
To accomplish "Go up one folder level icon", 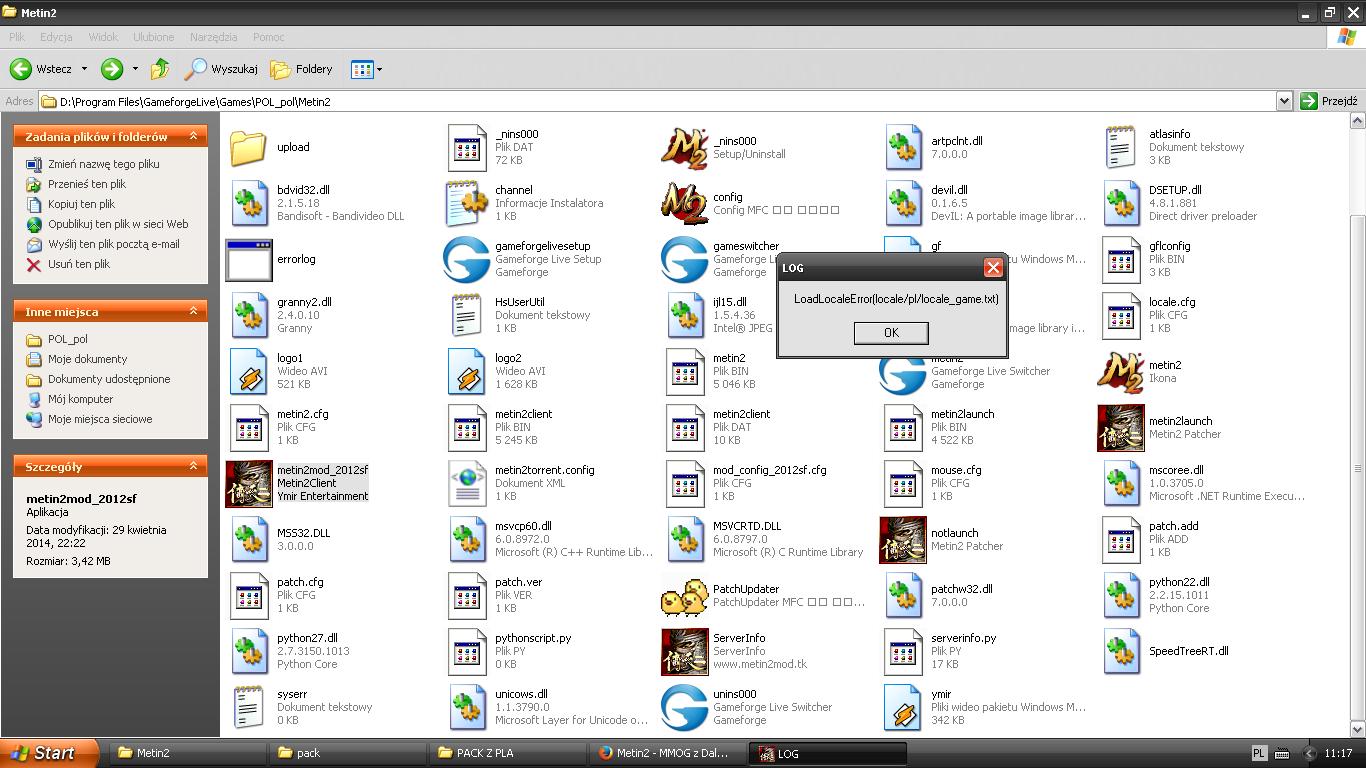I will [160, 69].
